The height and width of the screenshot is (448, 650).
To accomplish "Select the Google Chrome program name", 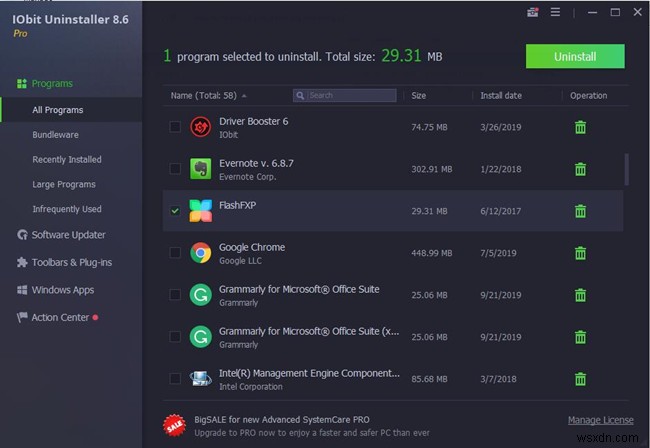I will pos(252,247).
